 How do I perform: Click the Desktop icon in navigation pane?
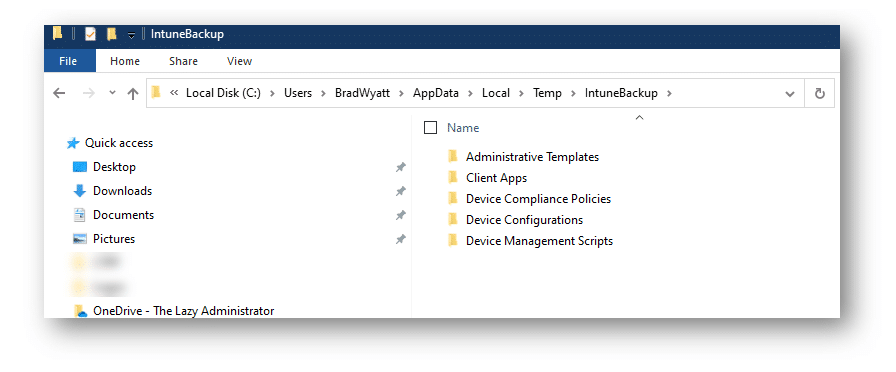[79, 167]
